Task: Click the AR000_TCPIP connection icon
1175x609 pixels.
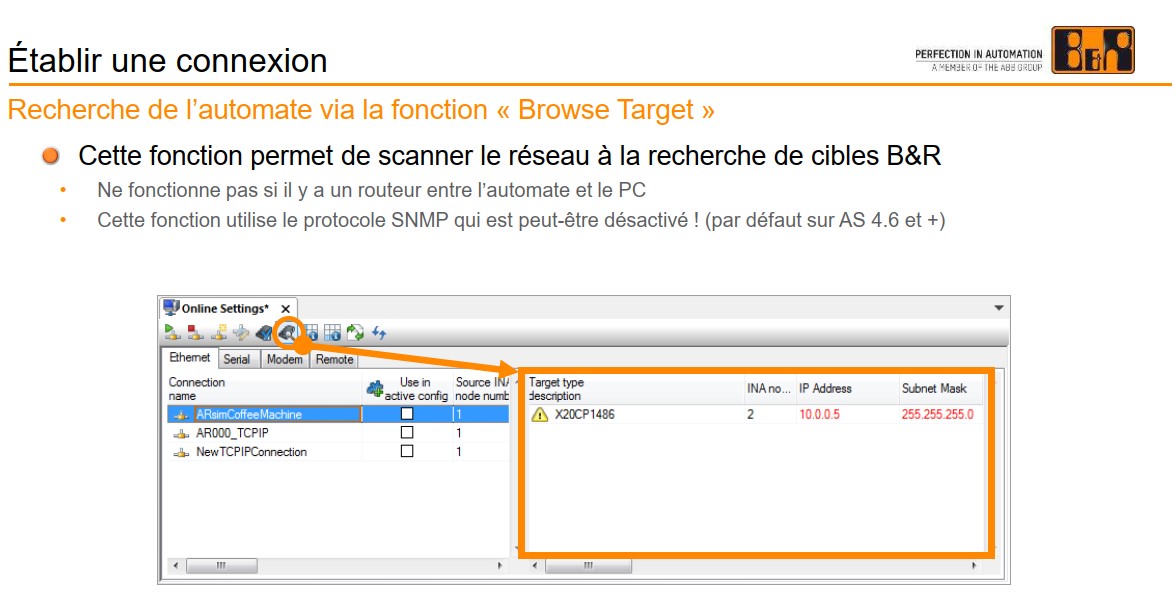Action: (181, 433)
